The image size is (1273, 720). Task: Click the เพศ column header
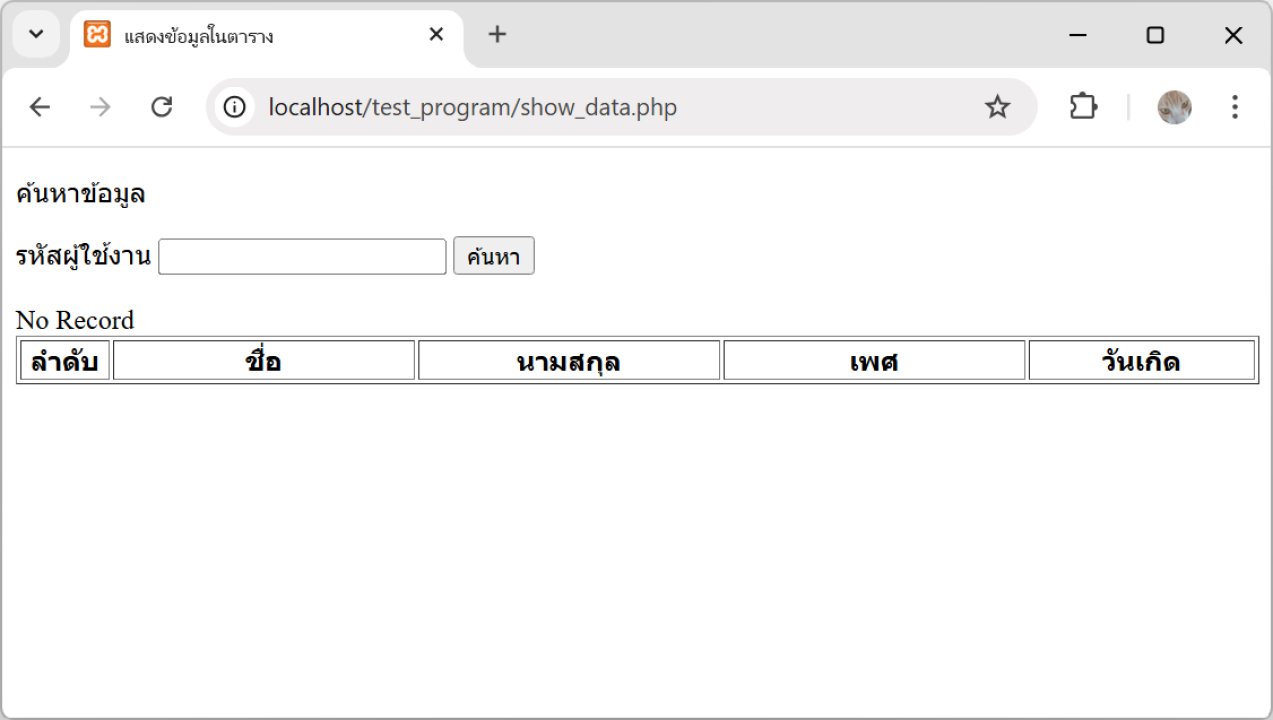(x=874, y=361)
